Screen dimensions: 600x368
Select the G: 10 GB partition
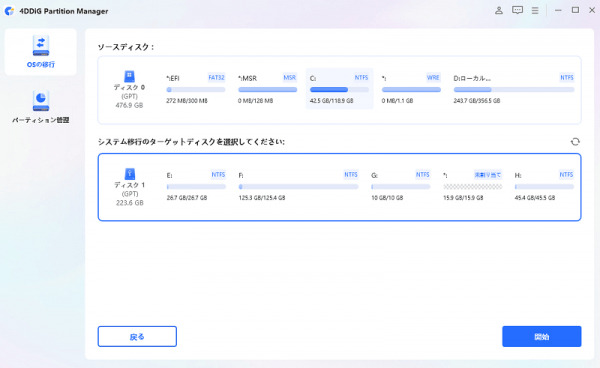coord(401,186)
